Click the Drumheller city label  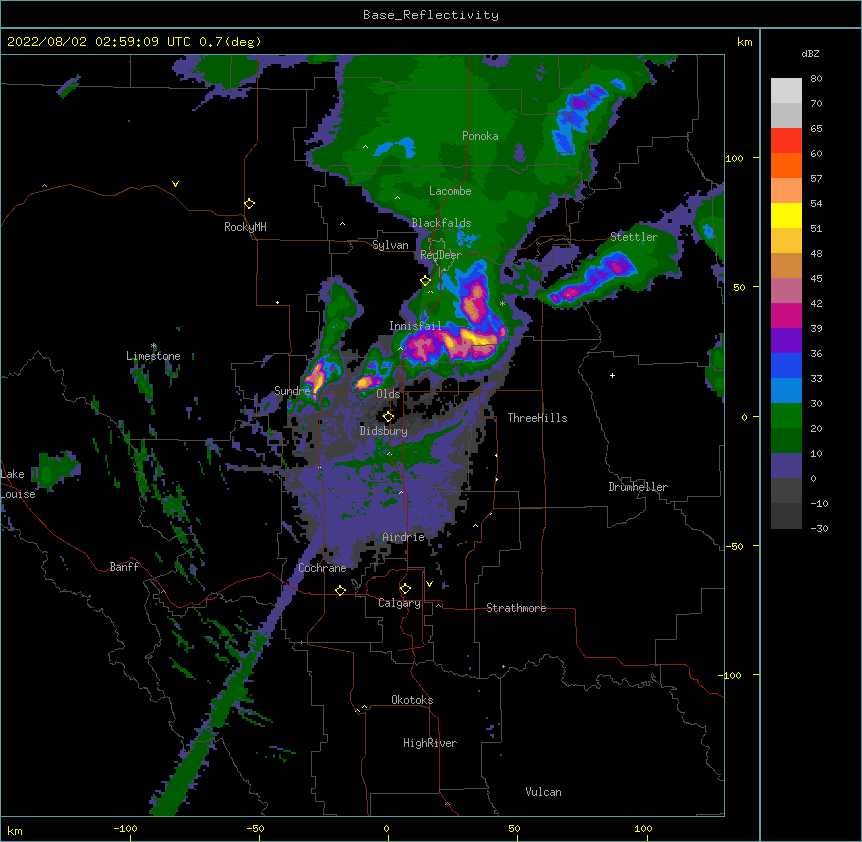(x=638, y=487)
